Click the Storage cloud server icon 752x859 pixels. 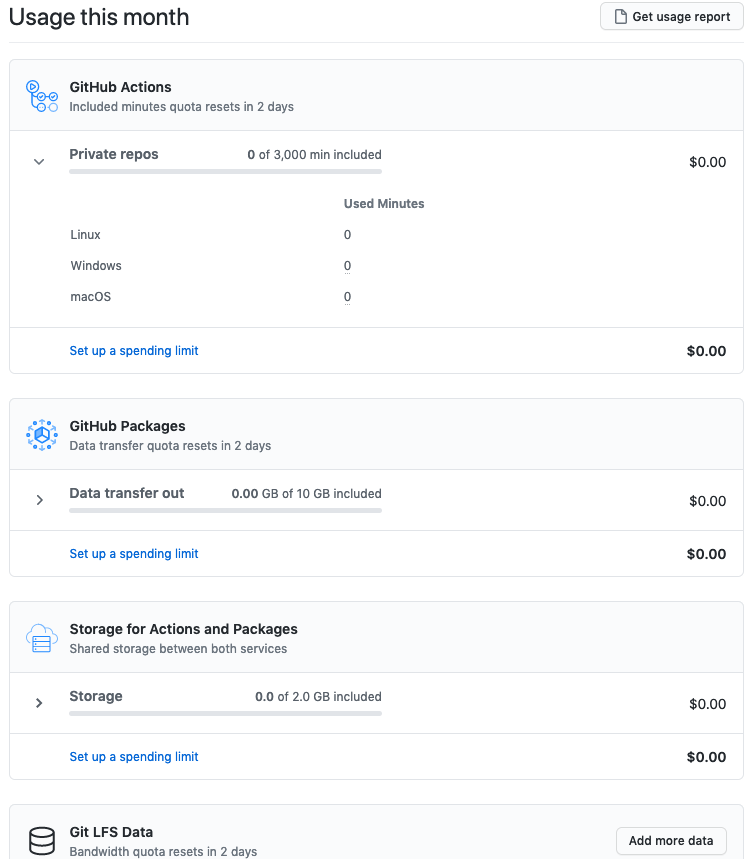coord(42,638)
